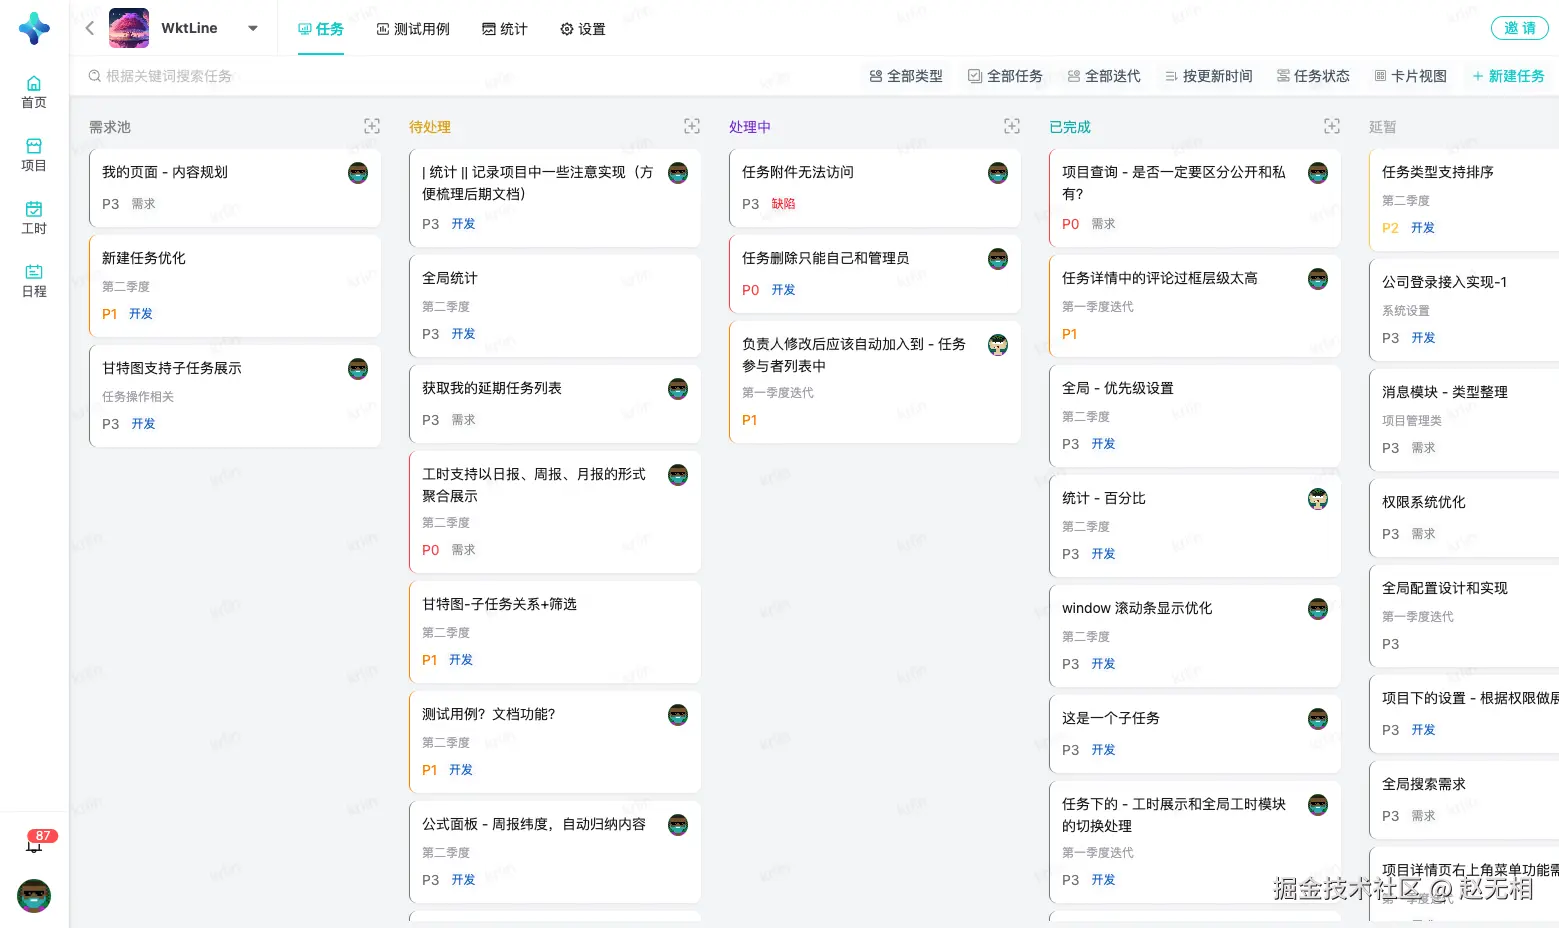Expand the WktLine project switcher dropdown arrow

[253, 28]
